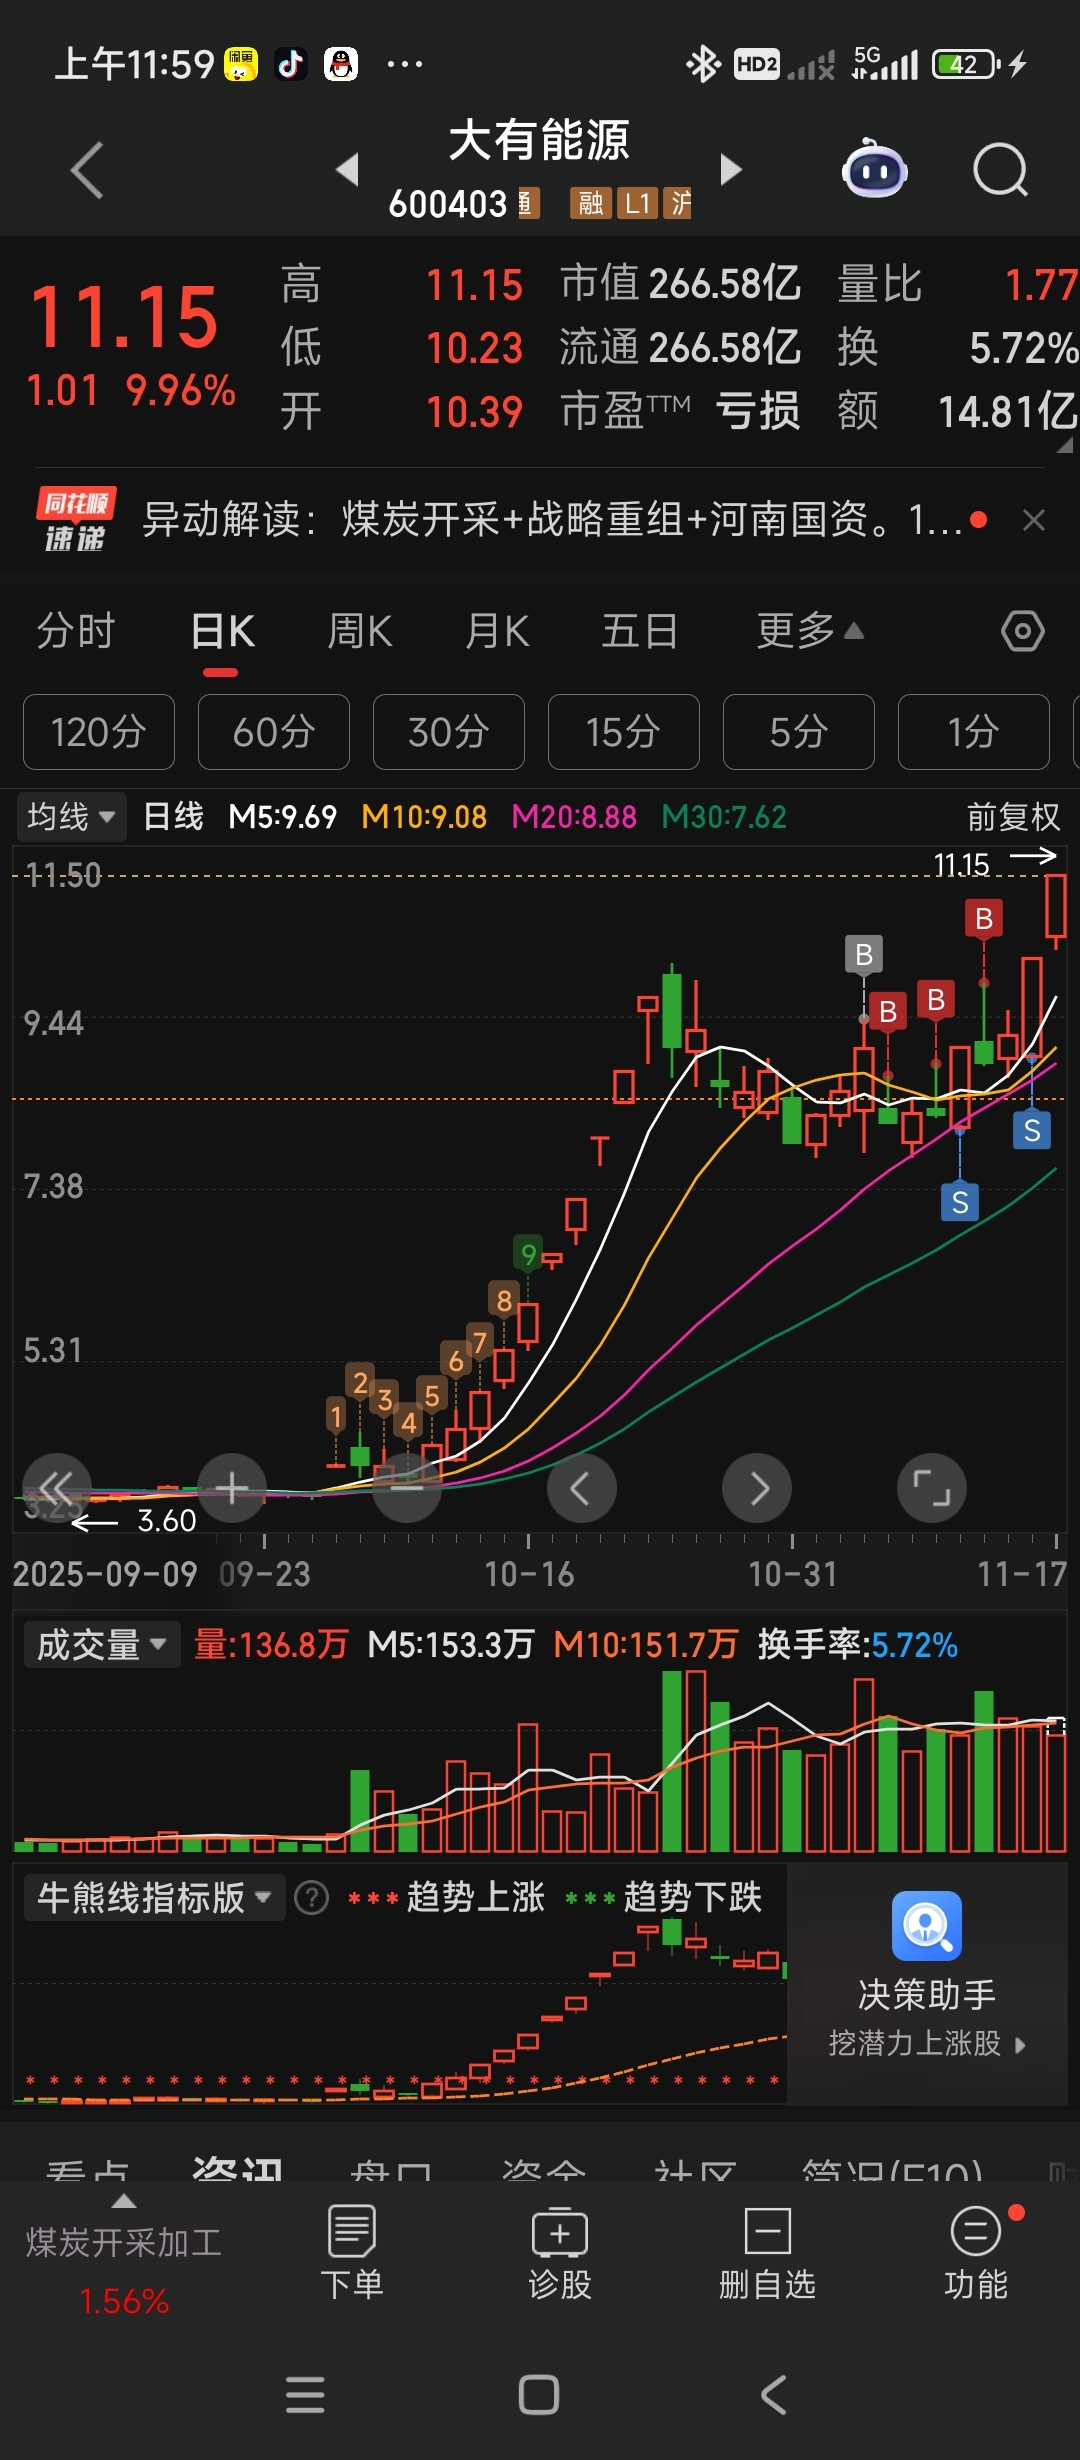Open the 均线 indicator dropdown
Image resolution: width=1080 pixels, height=2460 pixels.
pyautogui.click(x=71, y=817)
